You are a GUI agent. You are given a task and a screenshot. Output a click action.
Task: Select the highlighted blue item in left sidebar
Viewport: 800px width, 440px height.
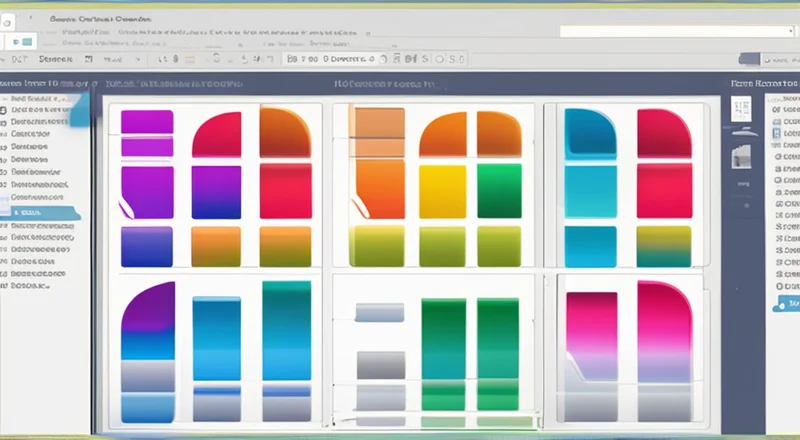[40, 212]
